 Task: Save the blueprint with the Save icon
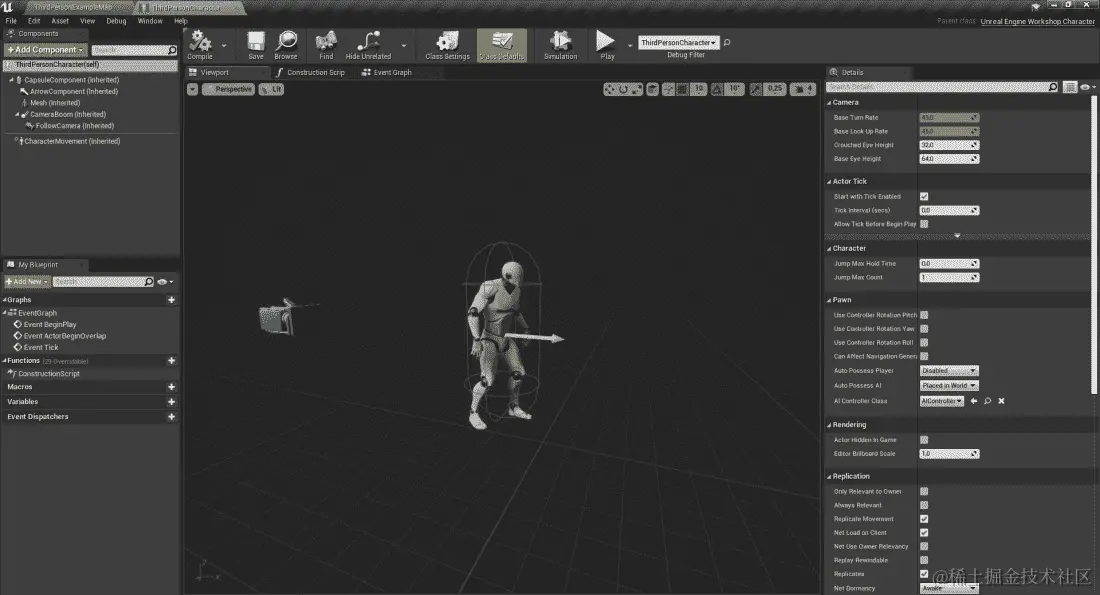coord(256,46)
